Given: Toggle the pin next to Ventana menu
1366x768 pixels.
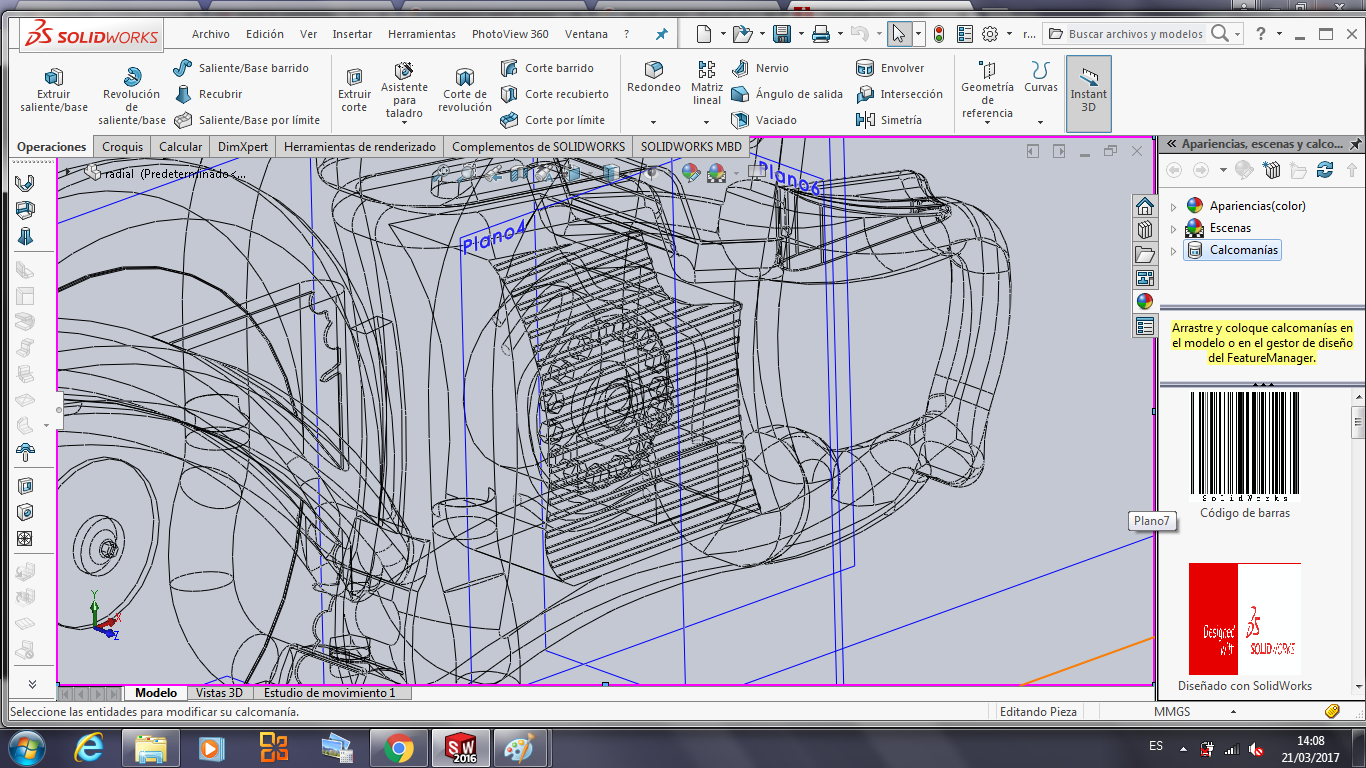Looking at the screenshot, I should pyautogui.click(x=661, y=34).
